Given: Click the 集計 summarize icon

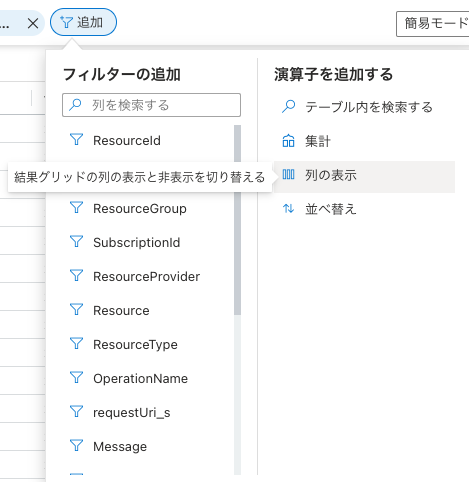Looking at the screenshot, I should [x=288, y=141].
